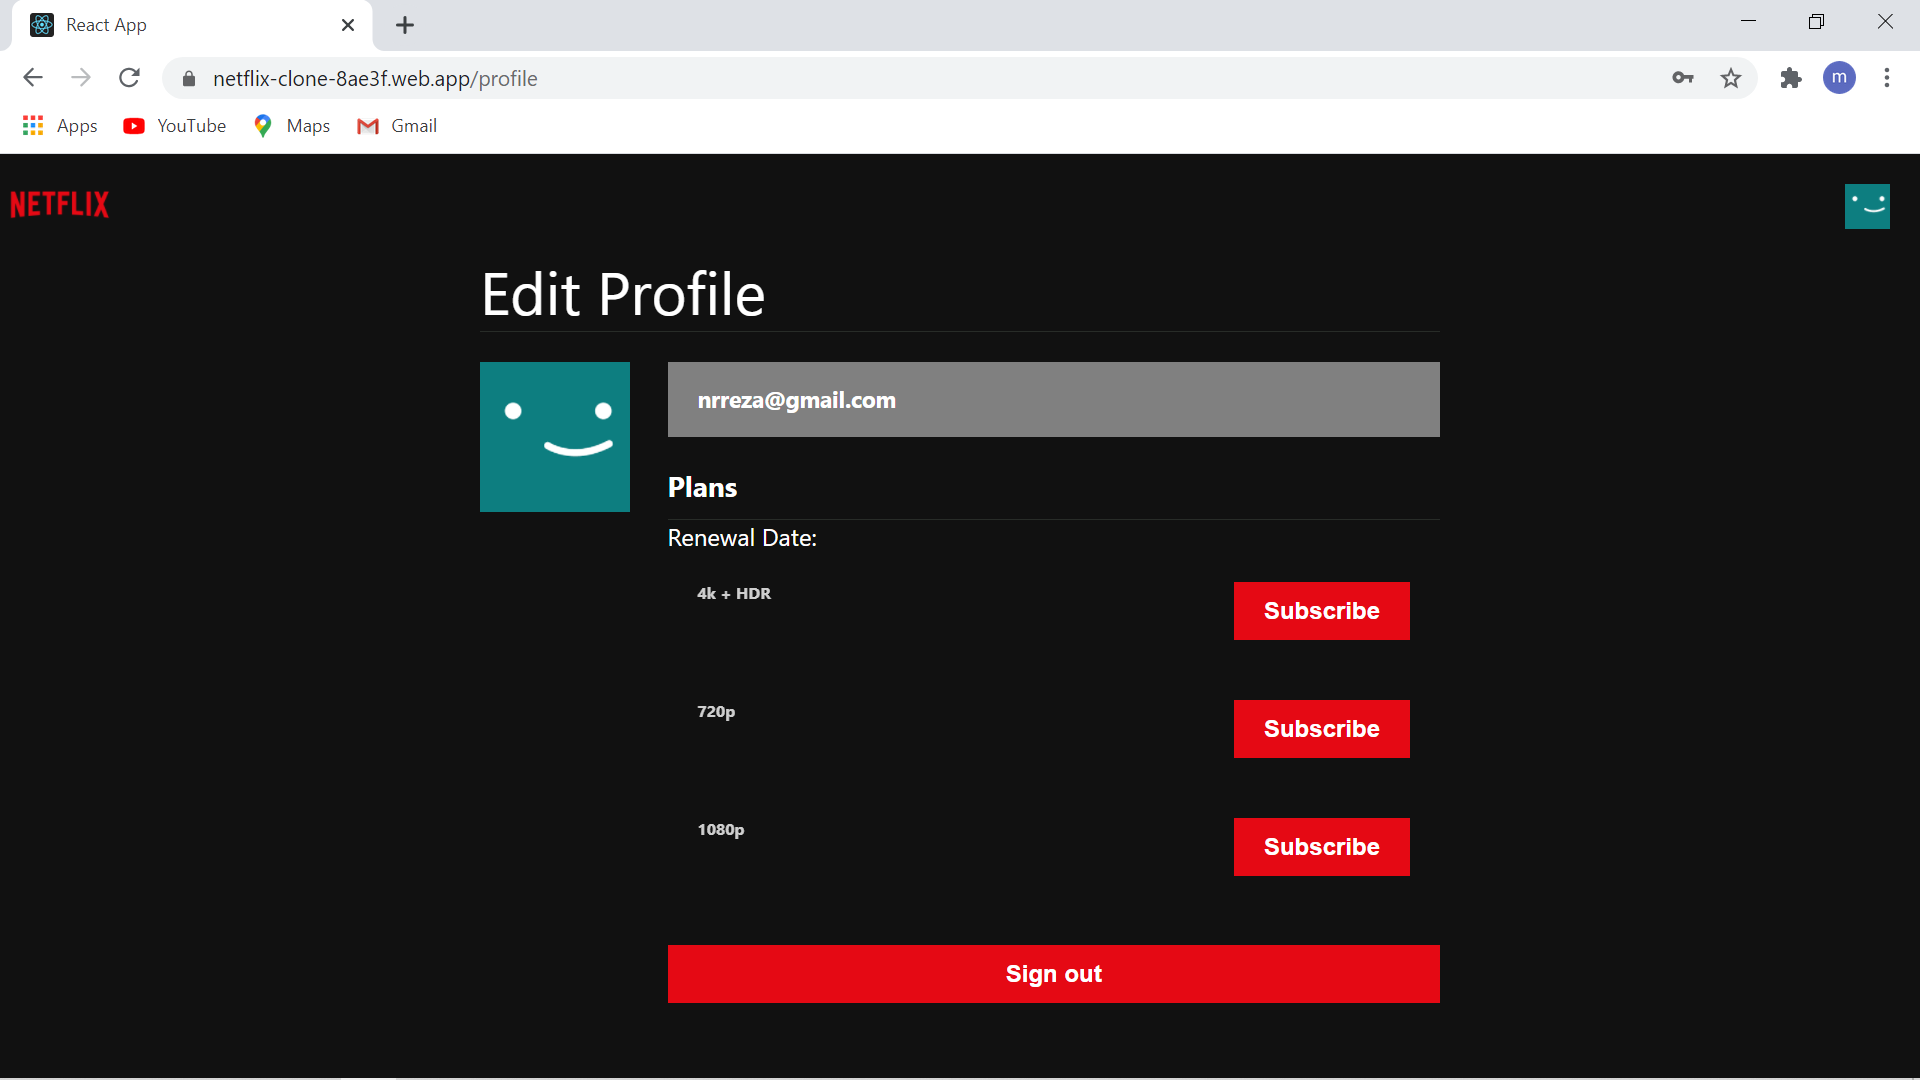
Task: Open the Chrome three-dot menu
Action: pyautogui.click(x=1888, y=78)
